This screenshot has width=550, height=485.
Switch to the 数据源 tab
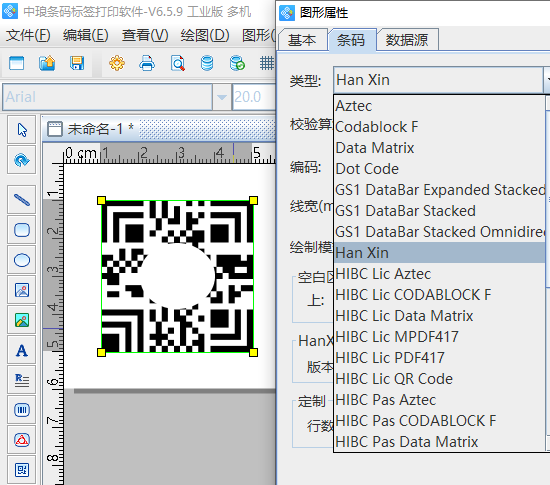pyautogui.click(x=407, y=40)
